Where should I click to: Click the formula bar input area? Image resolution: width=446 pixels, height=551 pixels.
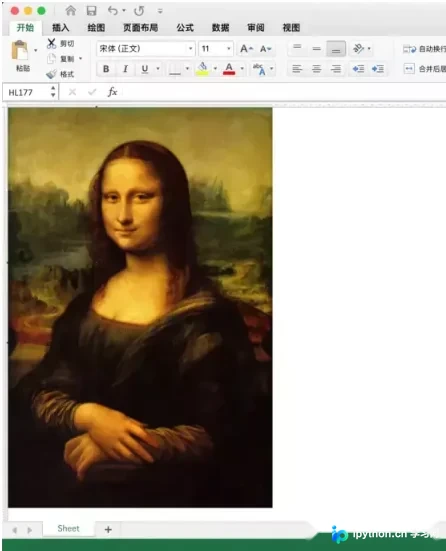[x=284, y=92]
